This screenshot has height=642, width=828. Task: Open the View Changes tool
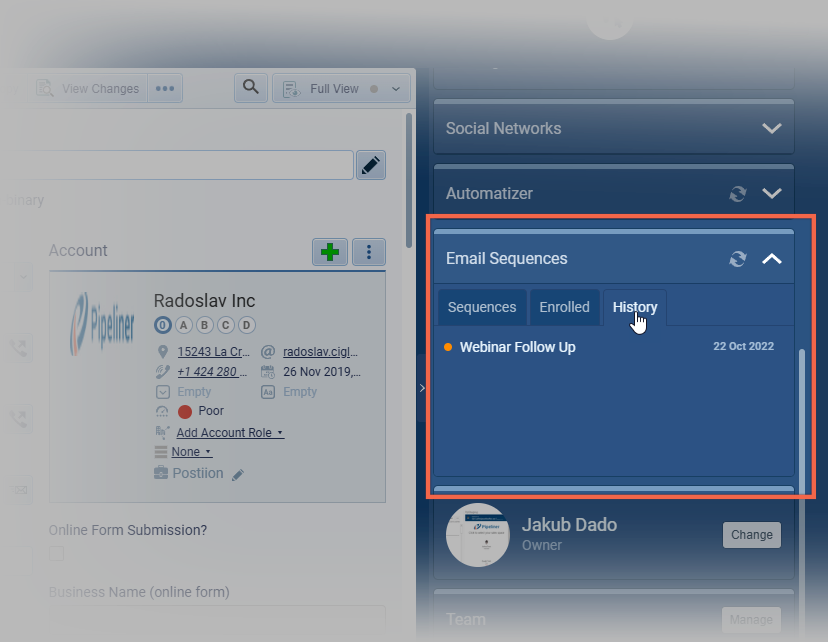[x=88, y=89]
